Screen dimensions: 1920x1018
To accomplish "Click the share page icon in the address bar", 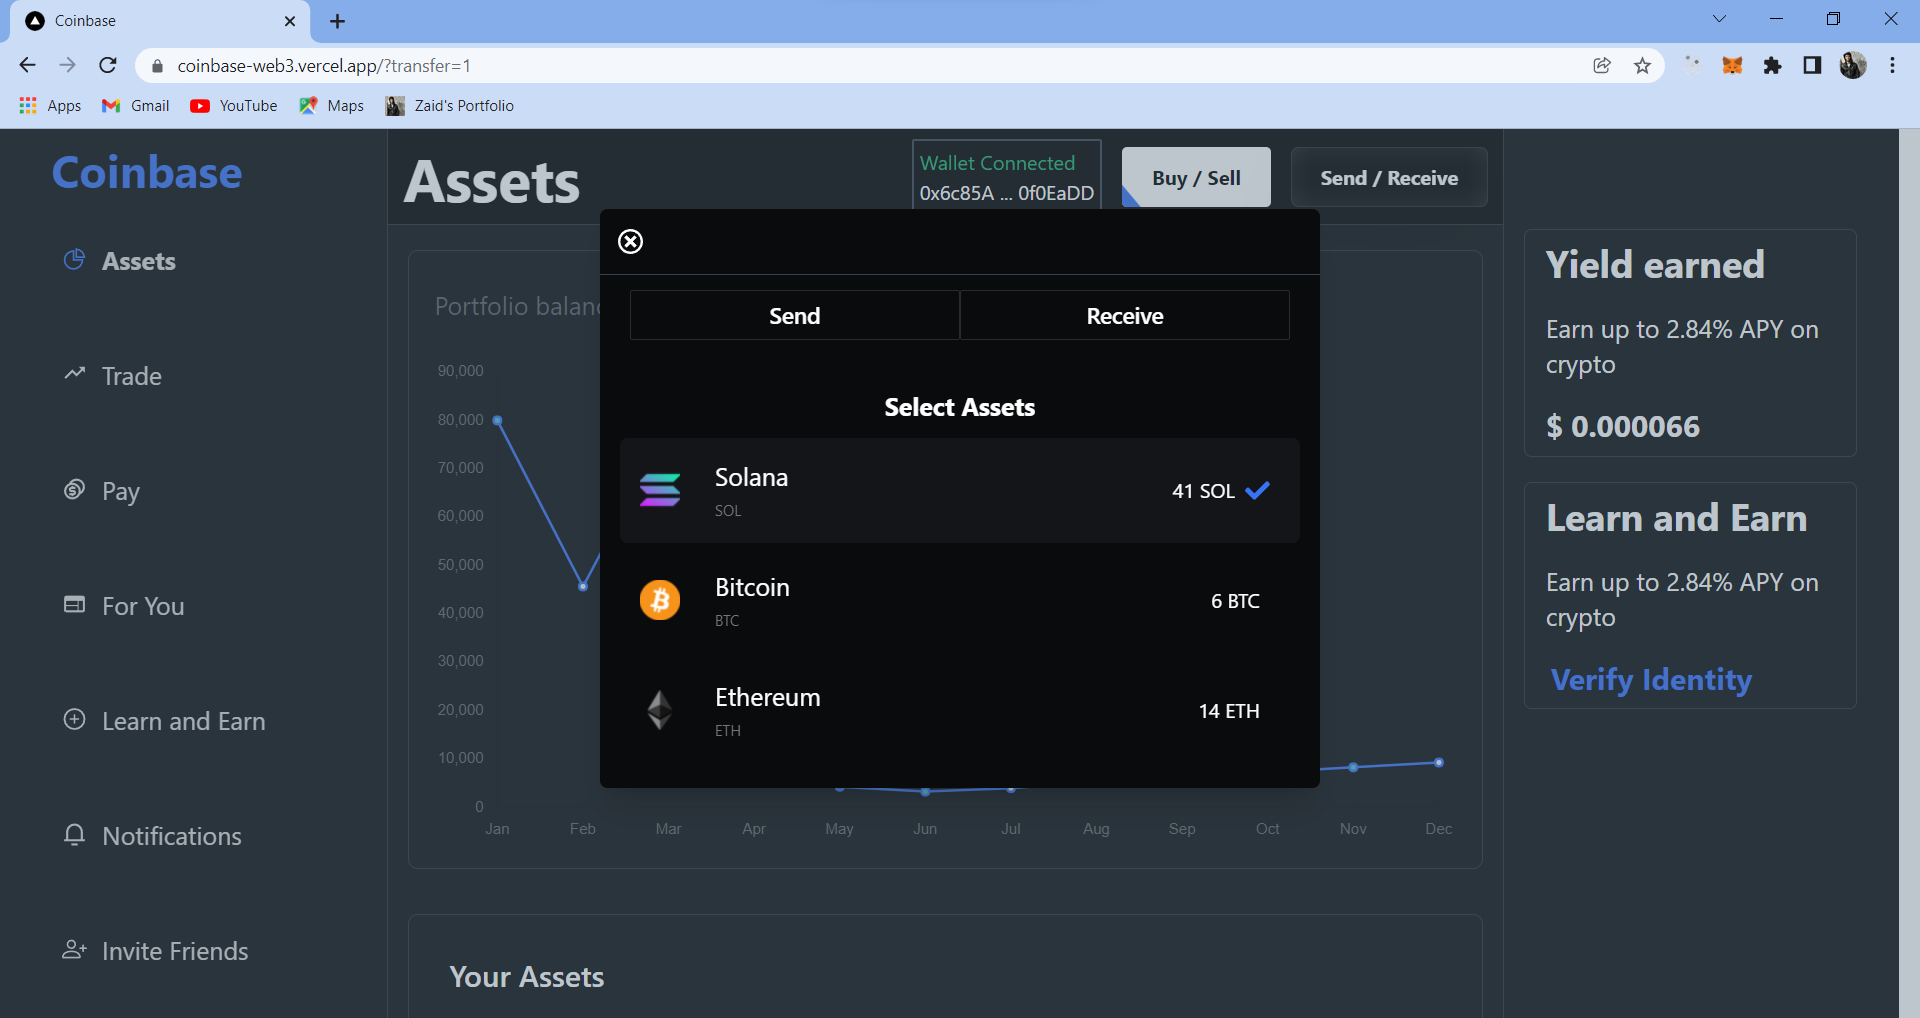I will [x=1602, y=66].
